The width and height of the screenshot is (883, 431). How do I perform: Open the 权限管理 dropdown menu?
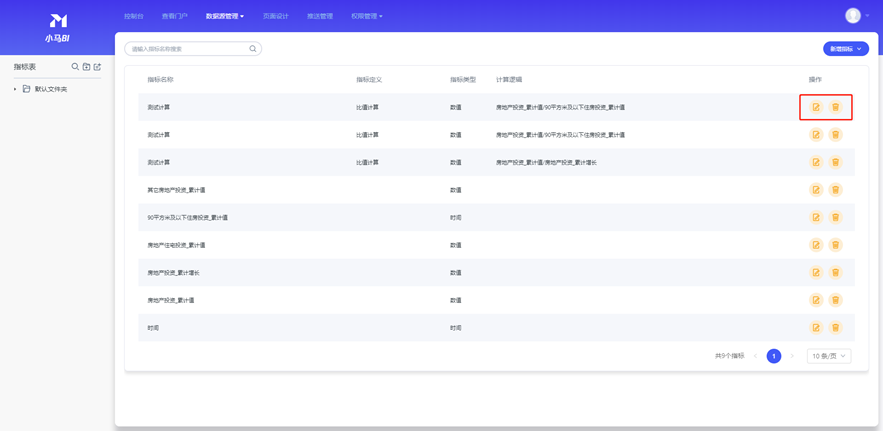click(367, 16)
